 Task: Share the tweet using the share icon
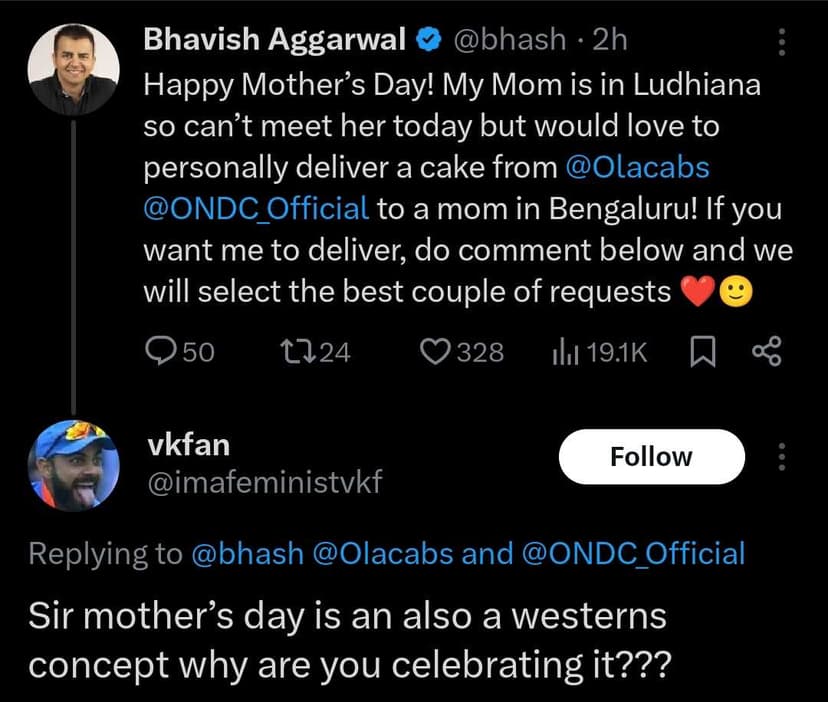coord(765,351)
